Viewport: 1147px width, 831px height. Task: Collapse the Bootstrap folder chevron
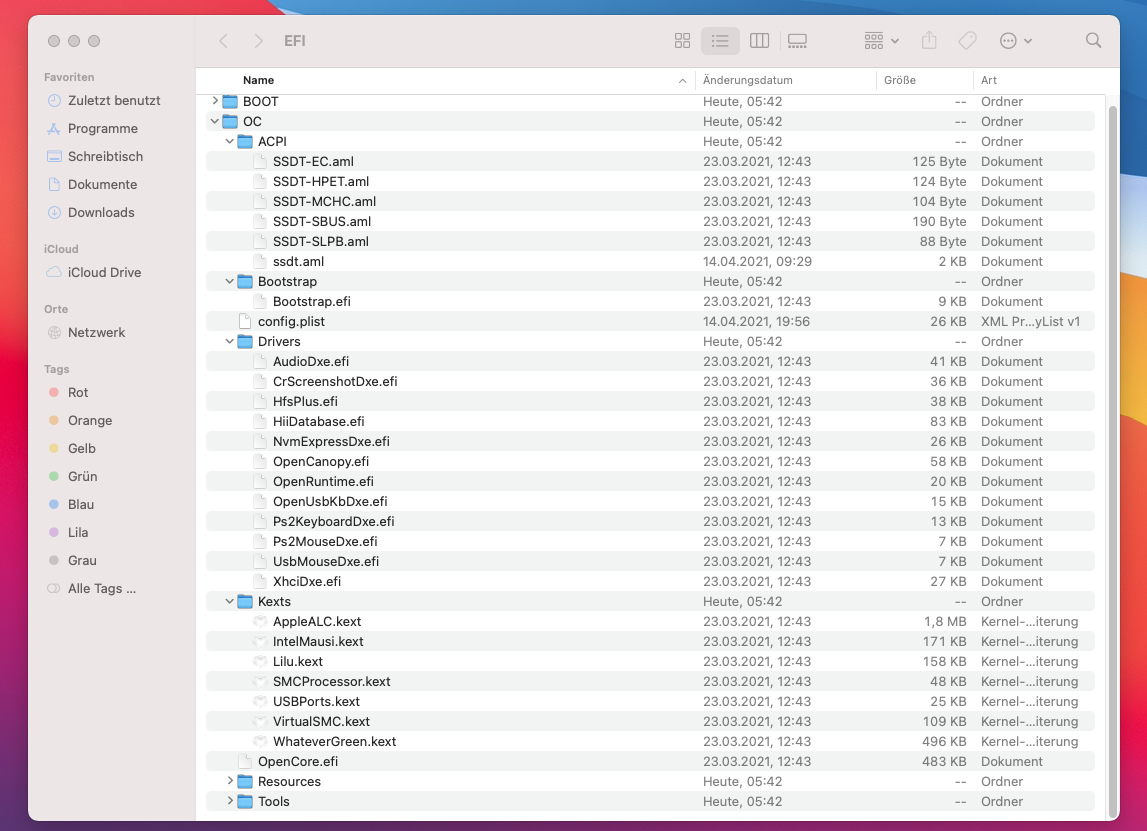230,281
